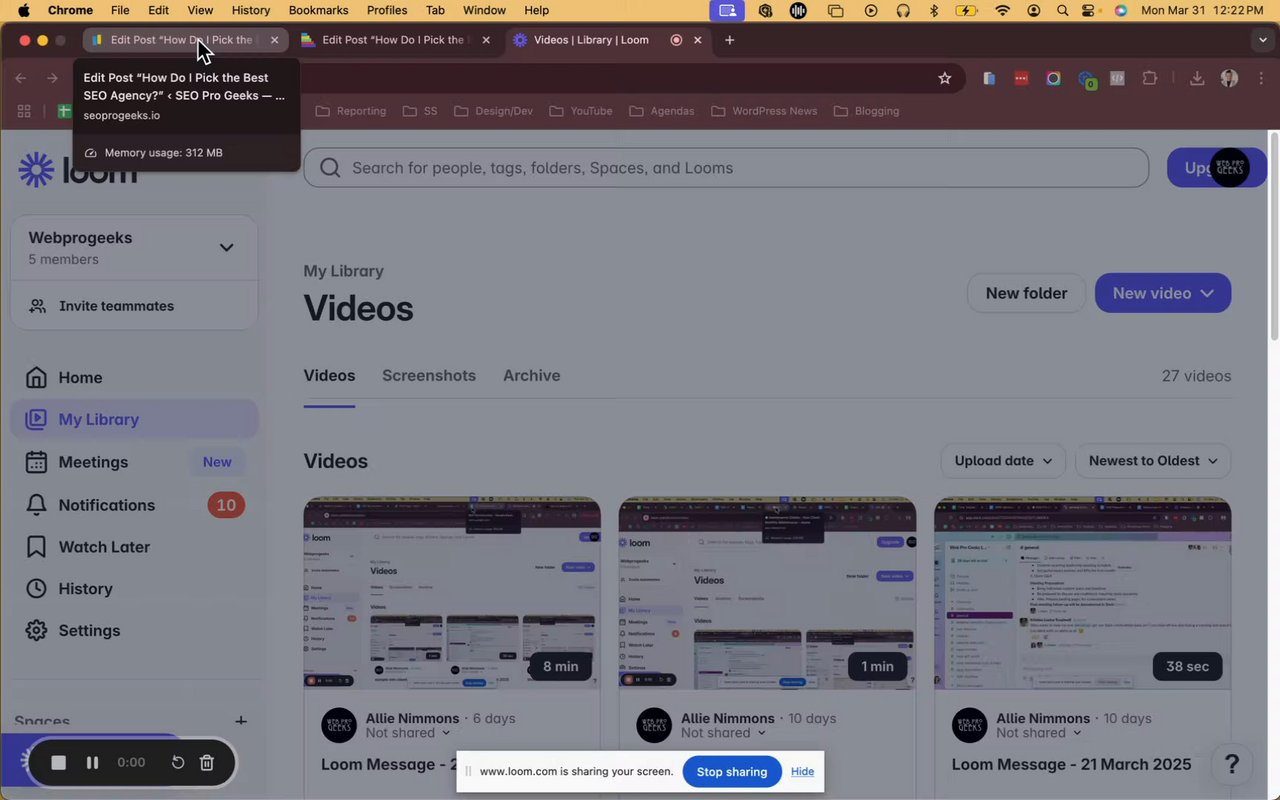
Task: Expand Not shared on the 6 days video
Action: [408, 733]
